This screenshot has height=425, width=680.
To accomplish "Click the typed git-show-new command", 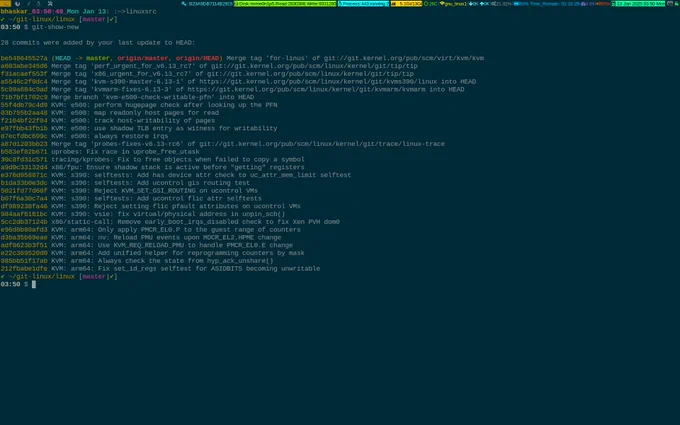I will coord(55,27).
